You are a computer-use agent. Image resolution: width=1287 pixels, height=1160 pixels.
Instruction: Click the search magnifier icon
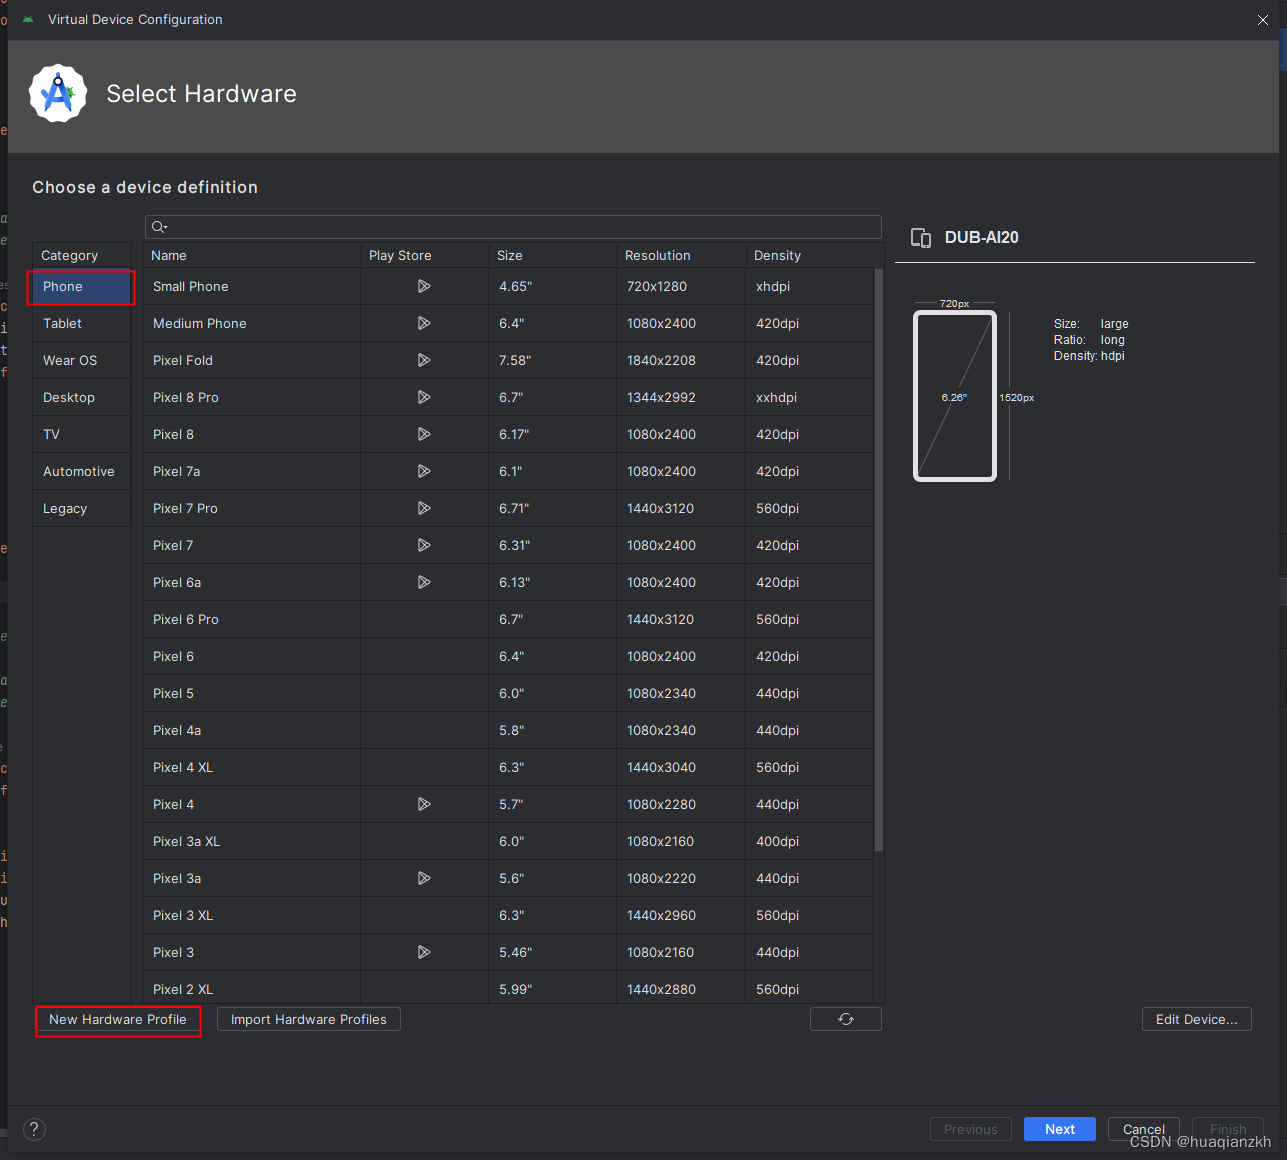tap(159, 227)
